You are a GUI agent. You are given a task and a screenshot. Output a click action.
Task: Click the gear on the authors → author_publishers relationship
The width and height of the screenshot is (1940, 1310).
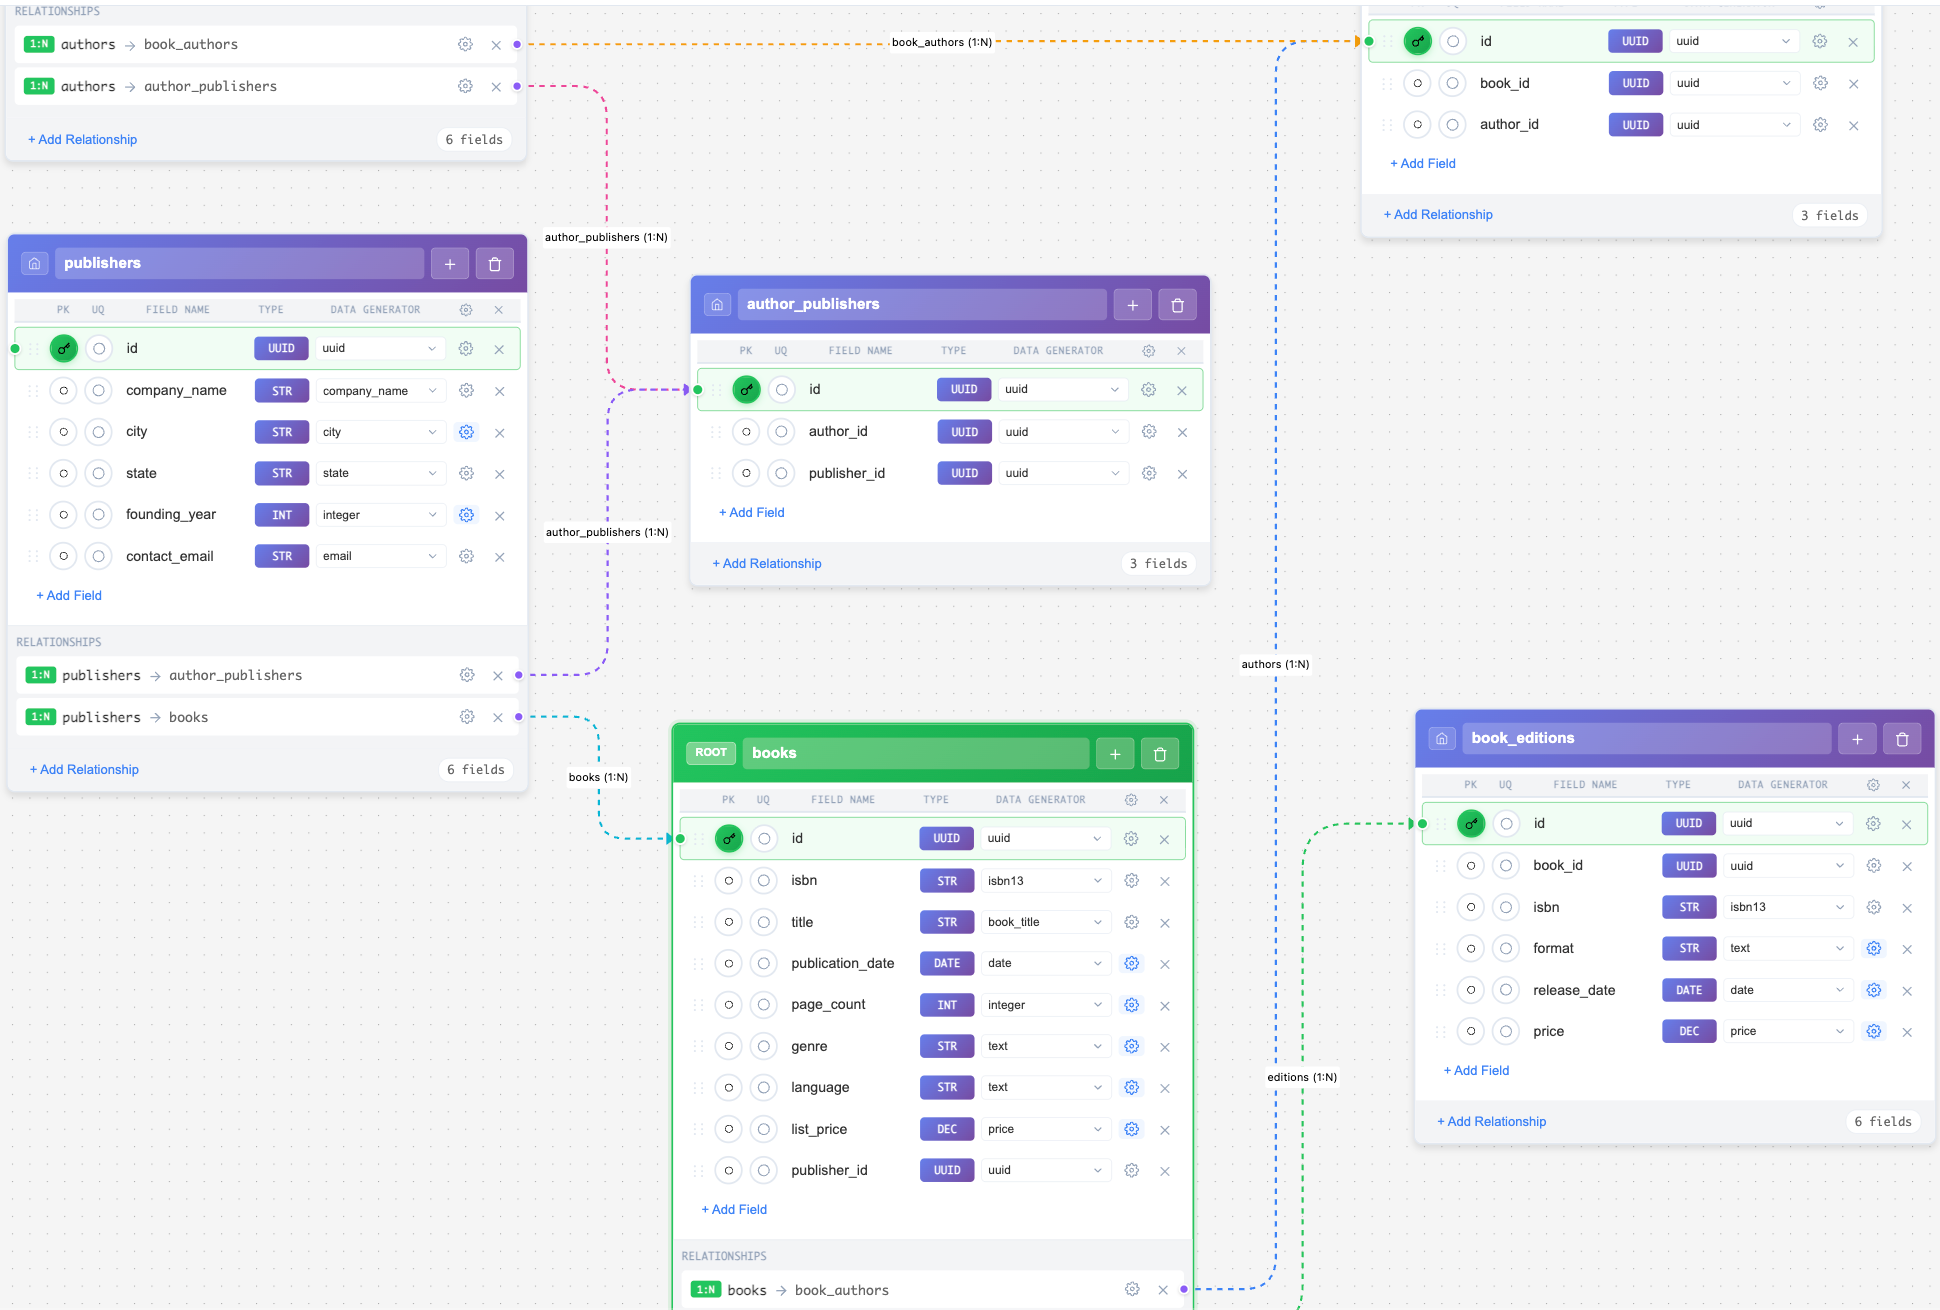(x=465, y=86)
